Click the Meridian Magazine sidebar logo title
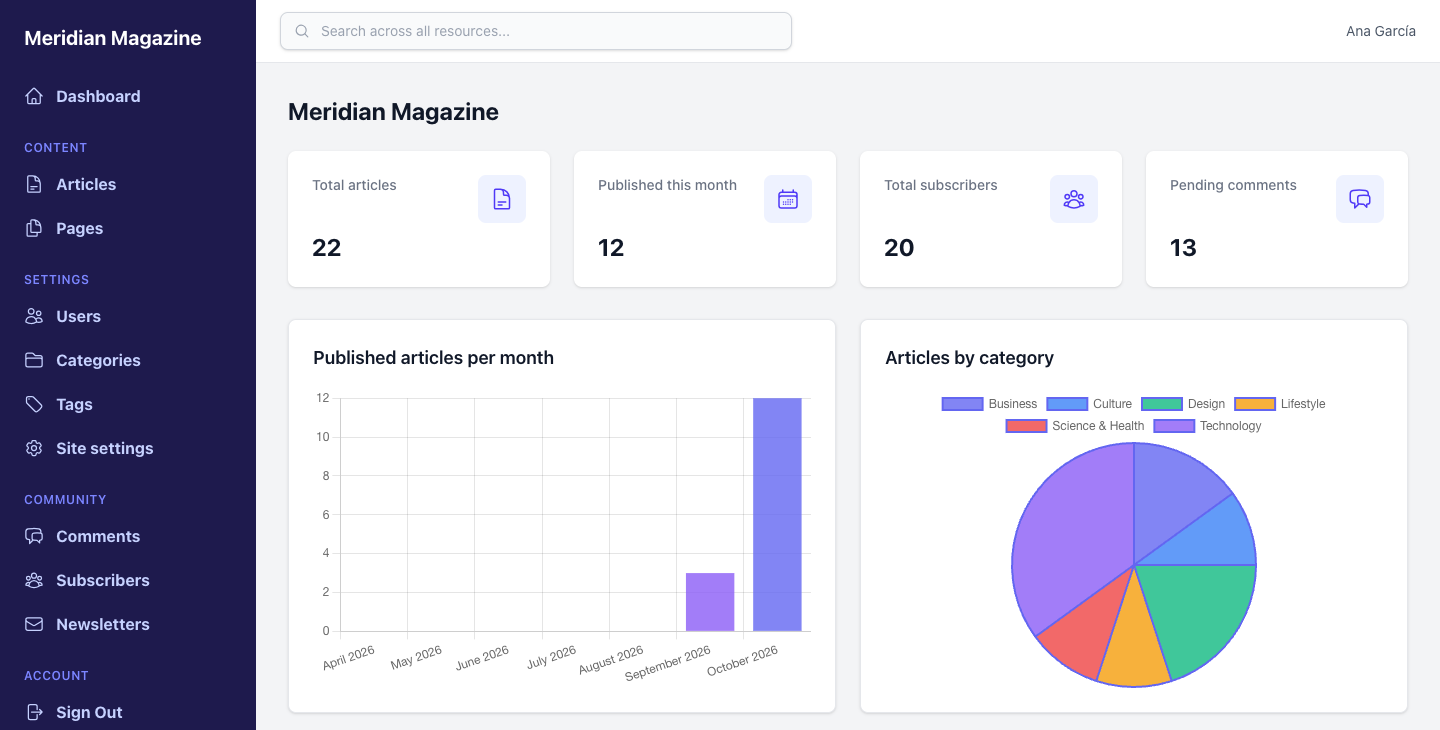 [113, 38]
